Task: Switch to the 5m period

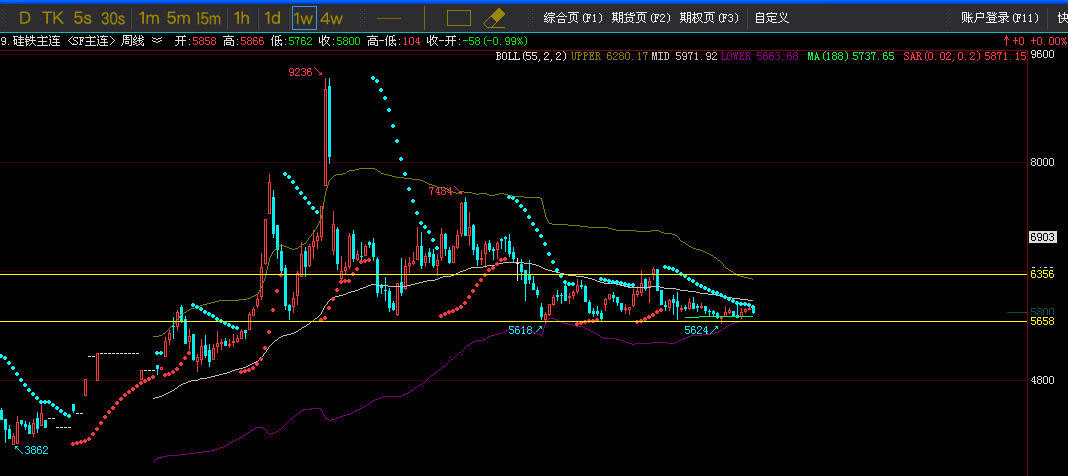Action: click(x=178, y=18)
